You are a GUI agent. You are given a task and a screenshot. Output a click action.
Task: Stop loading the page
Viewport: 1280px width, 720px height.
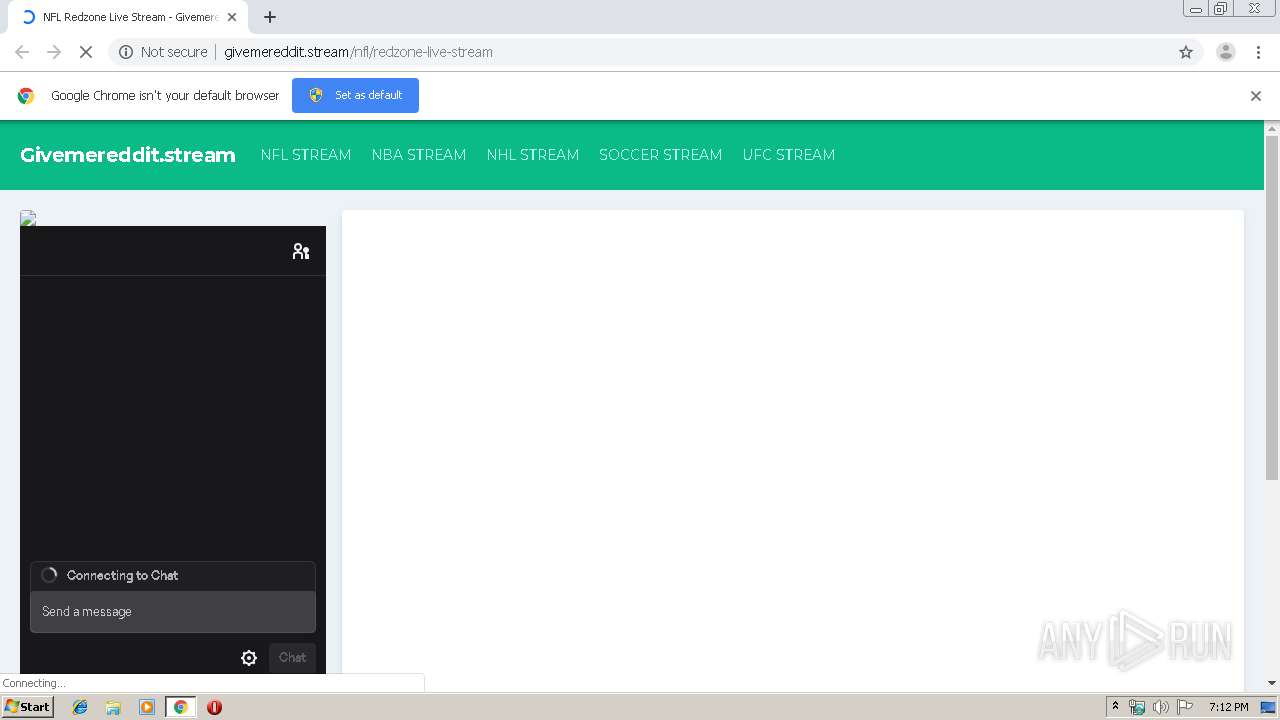point(86,52)
